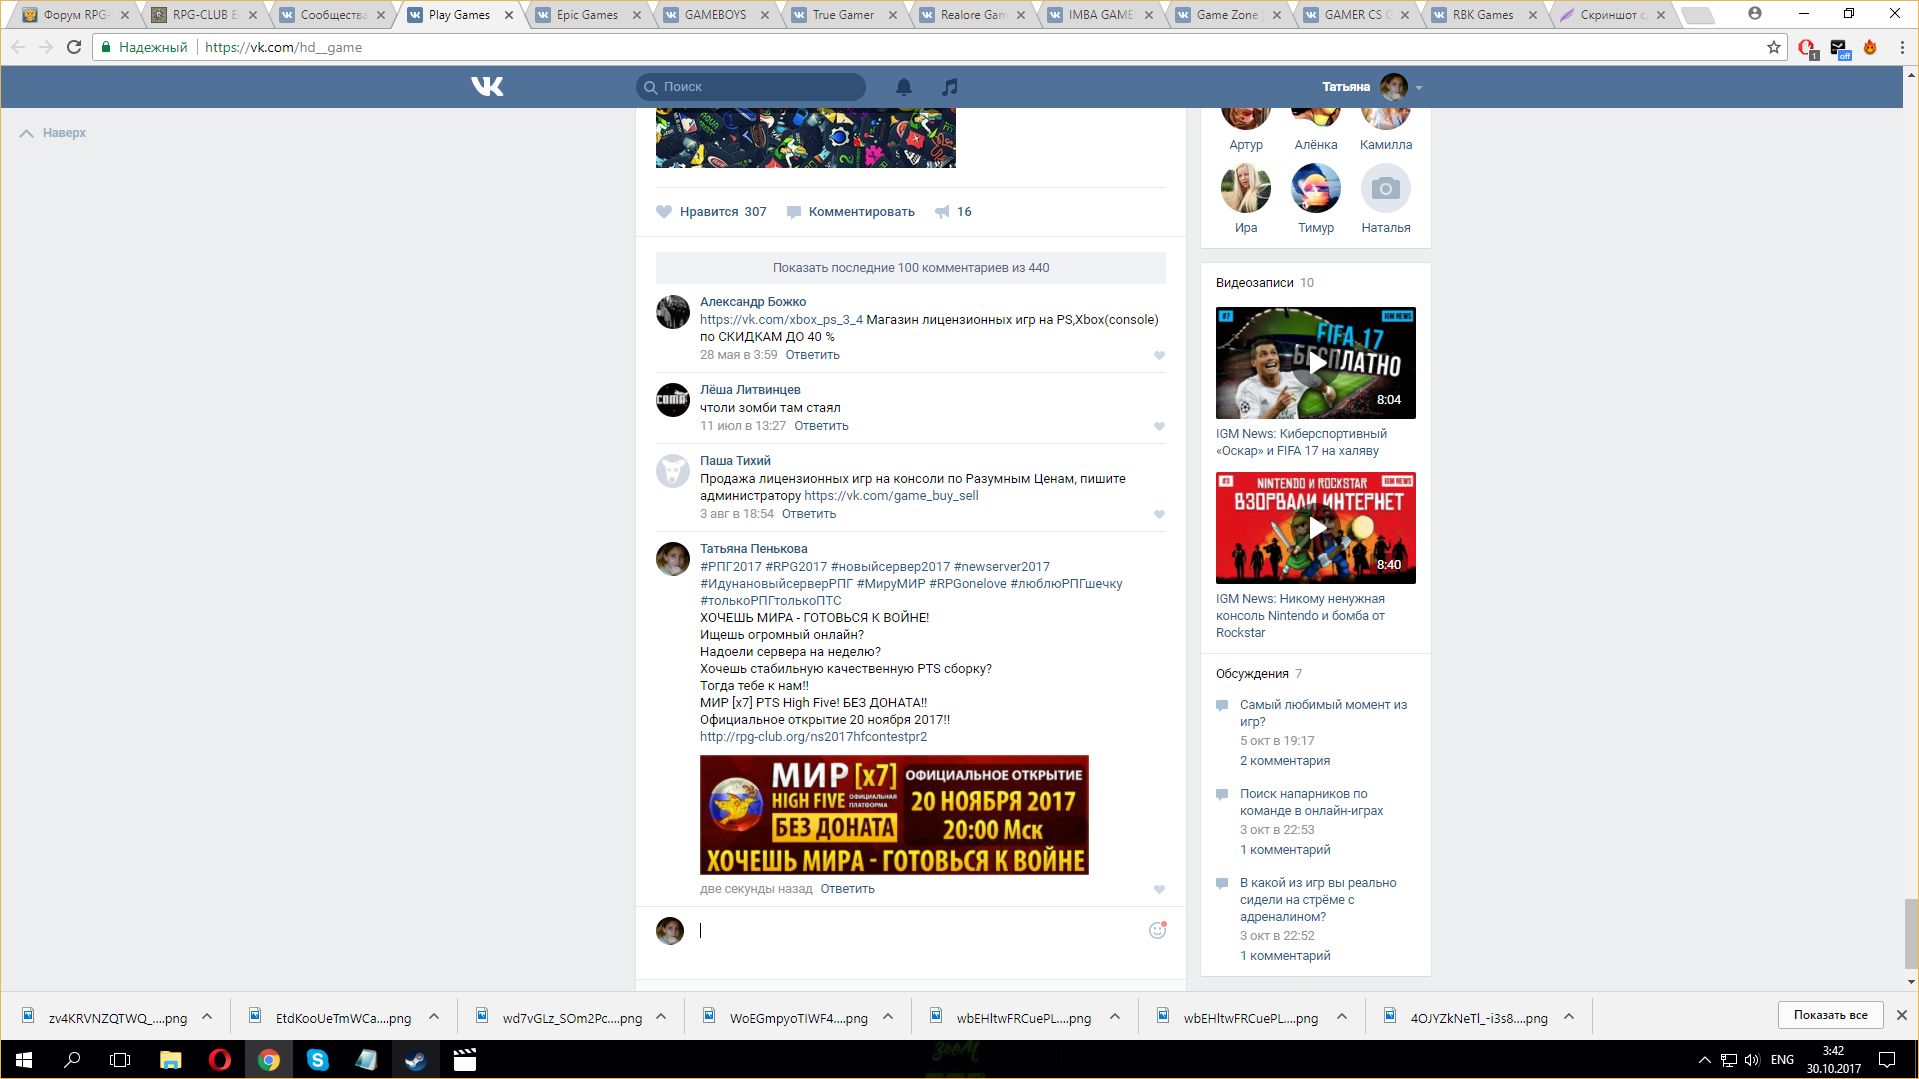
Task: Open the rpg-club.org contest link
Action: coord(813,737)
